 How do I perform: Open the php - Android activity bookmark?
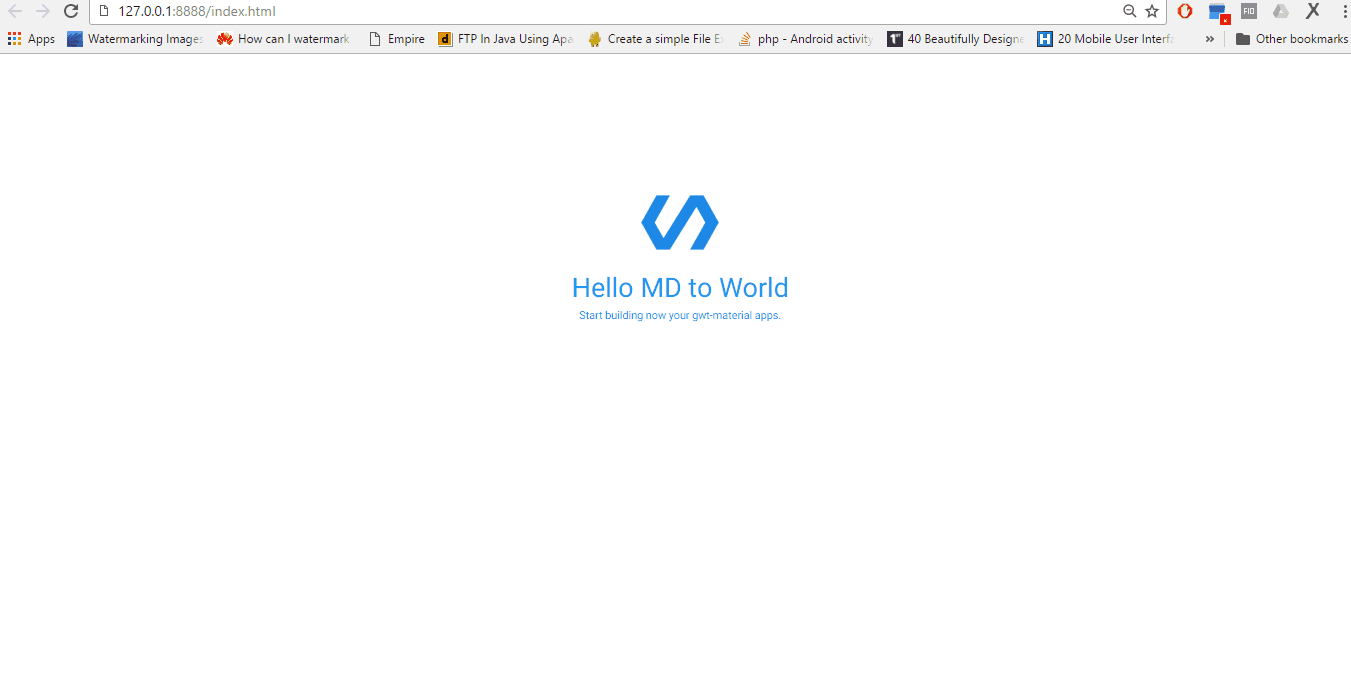point(806,39)
